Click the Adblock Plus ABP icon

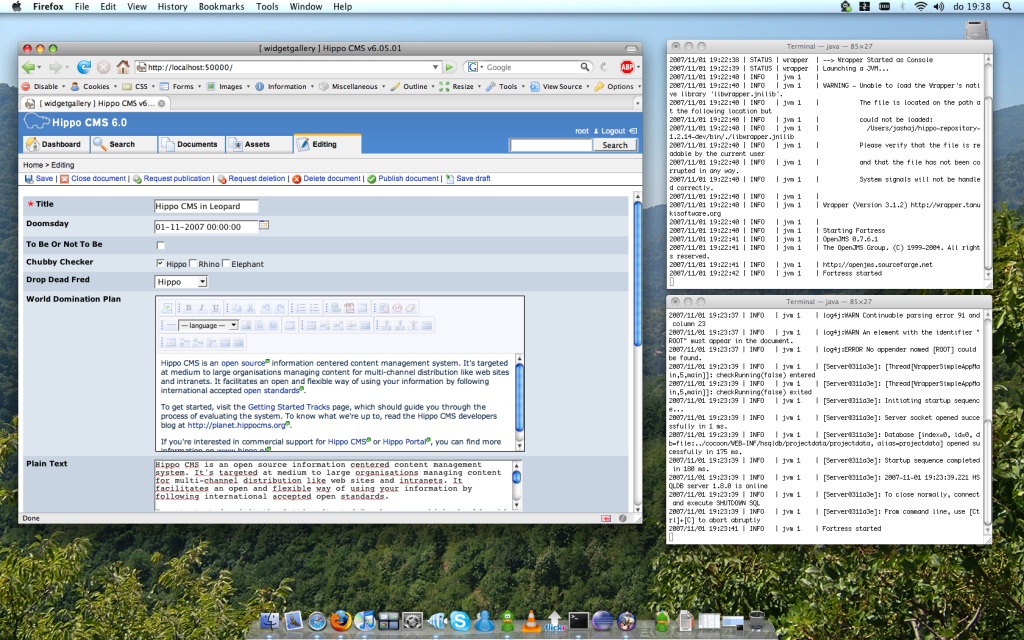click(x=627, y=67)
